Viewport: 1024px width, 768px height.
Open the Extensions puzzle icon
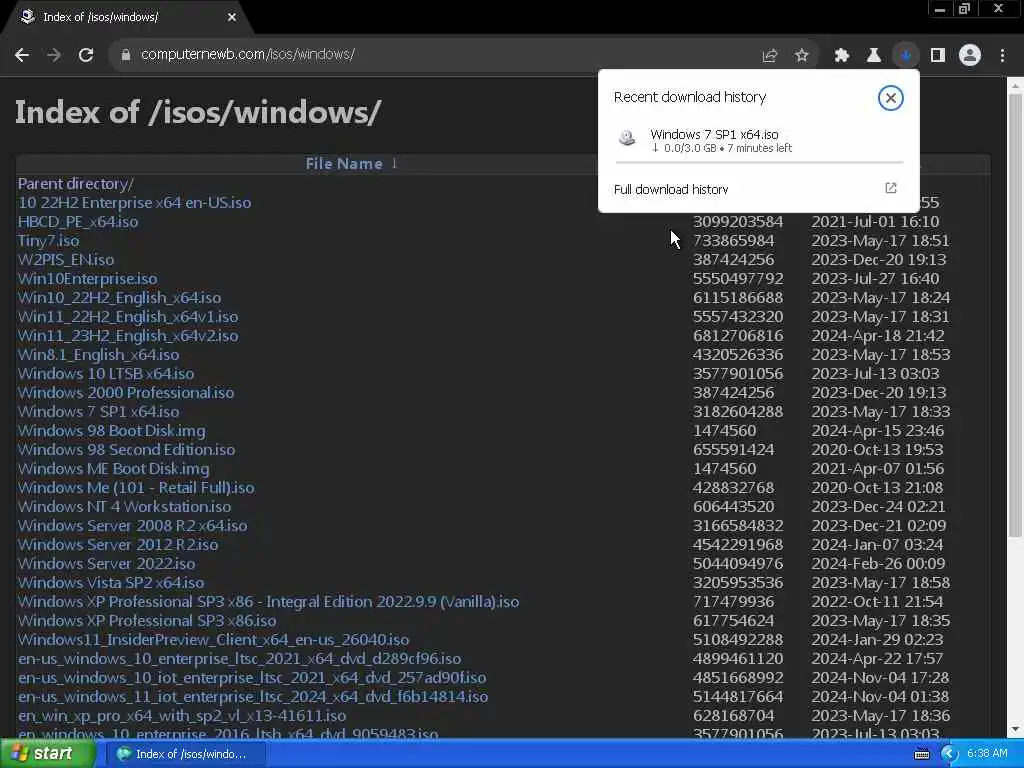pos(841,56)
